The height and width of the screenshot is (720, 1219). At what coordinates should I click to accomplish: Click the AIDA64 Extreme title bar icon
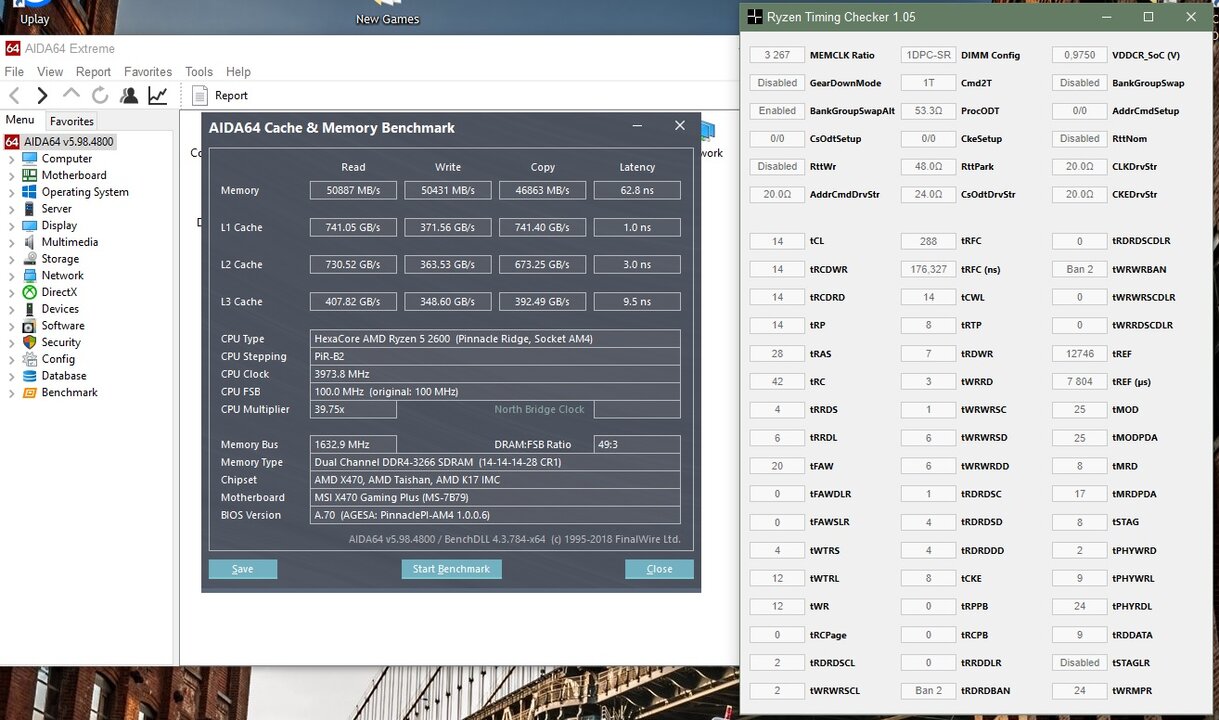click(12, 48)
